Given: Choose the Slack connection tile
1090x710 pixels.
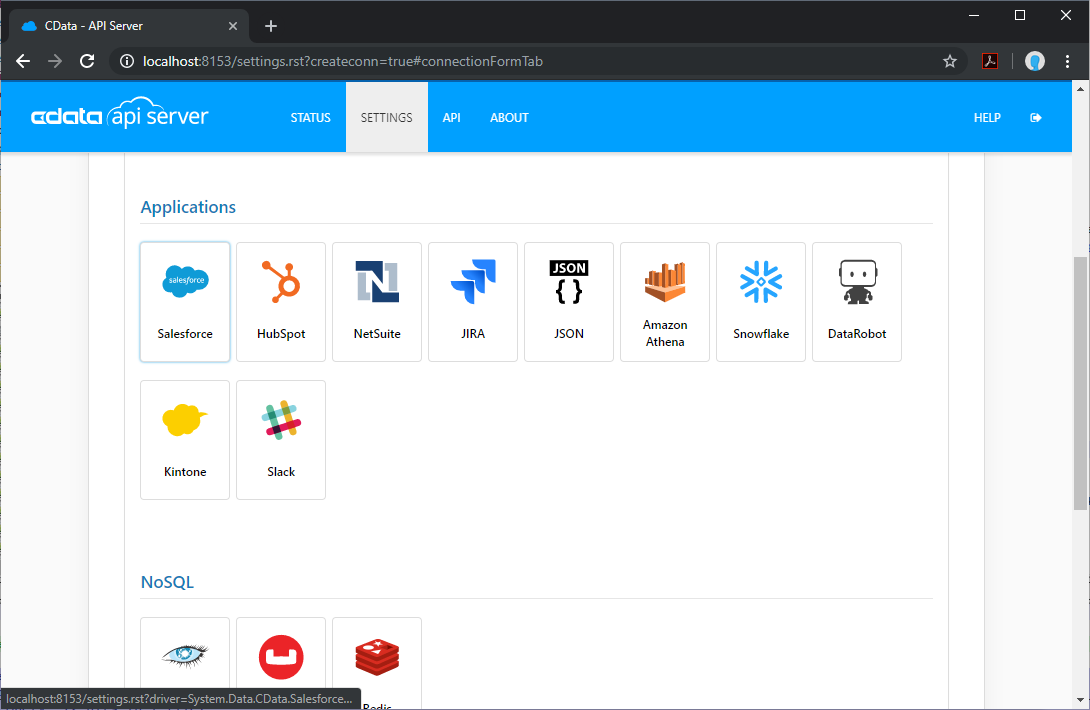Looking at the screenshot, I should (281, 439).
